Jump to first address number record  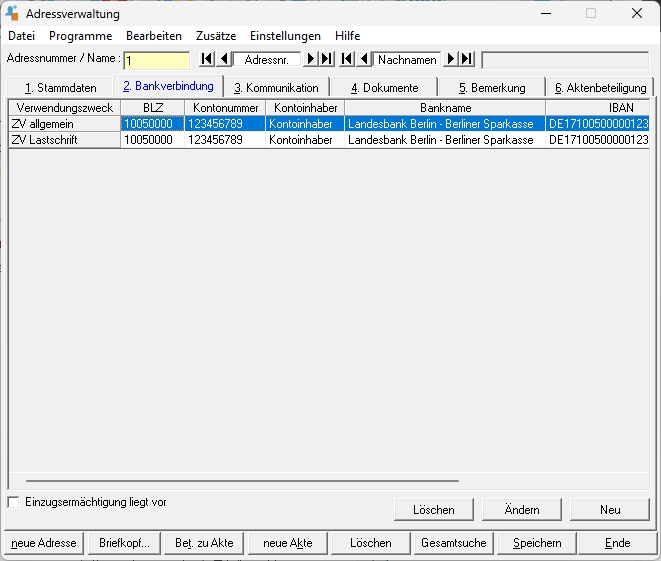pyautogui.click(x=207, y=60)
